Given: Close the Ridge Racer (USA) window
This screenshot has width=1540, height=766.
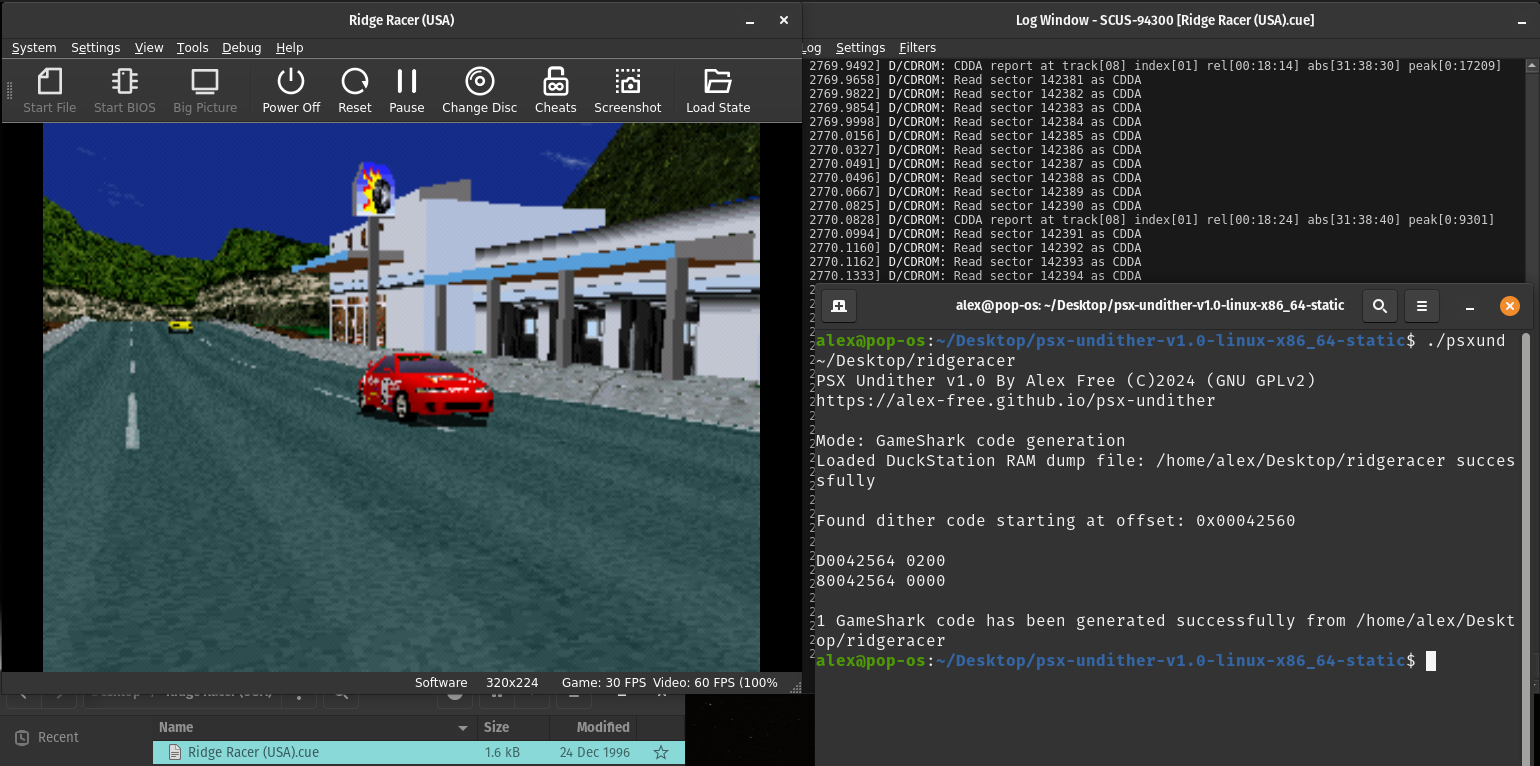Looking at the screenshot, I should pyautogui.click(x=785, y=20).
